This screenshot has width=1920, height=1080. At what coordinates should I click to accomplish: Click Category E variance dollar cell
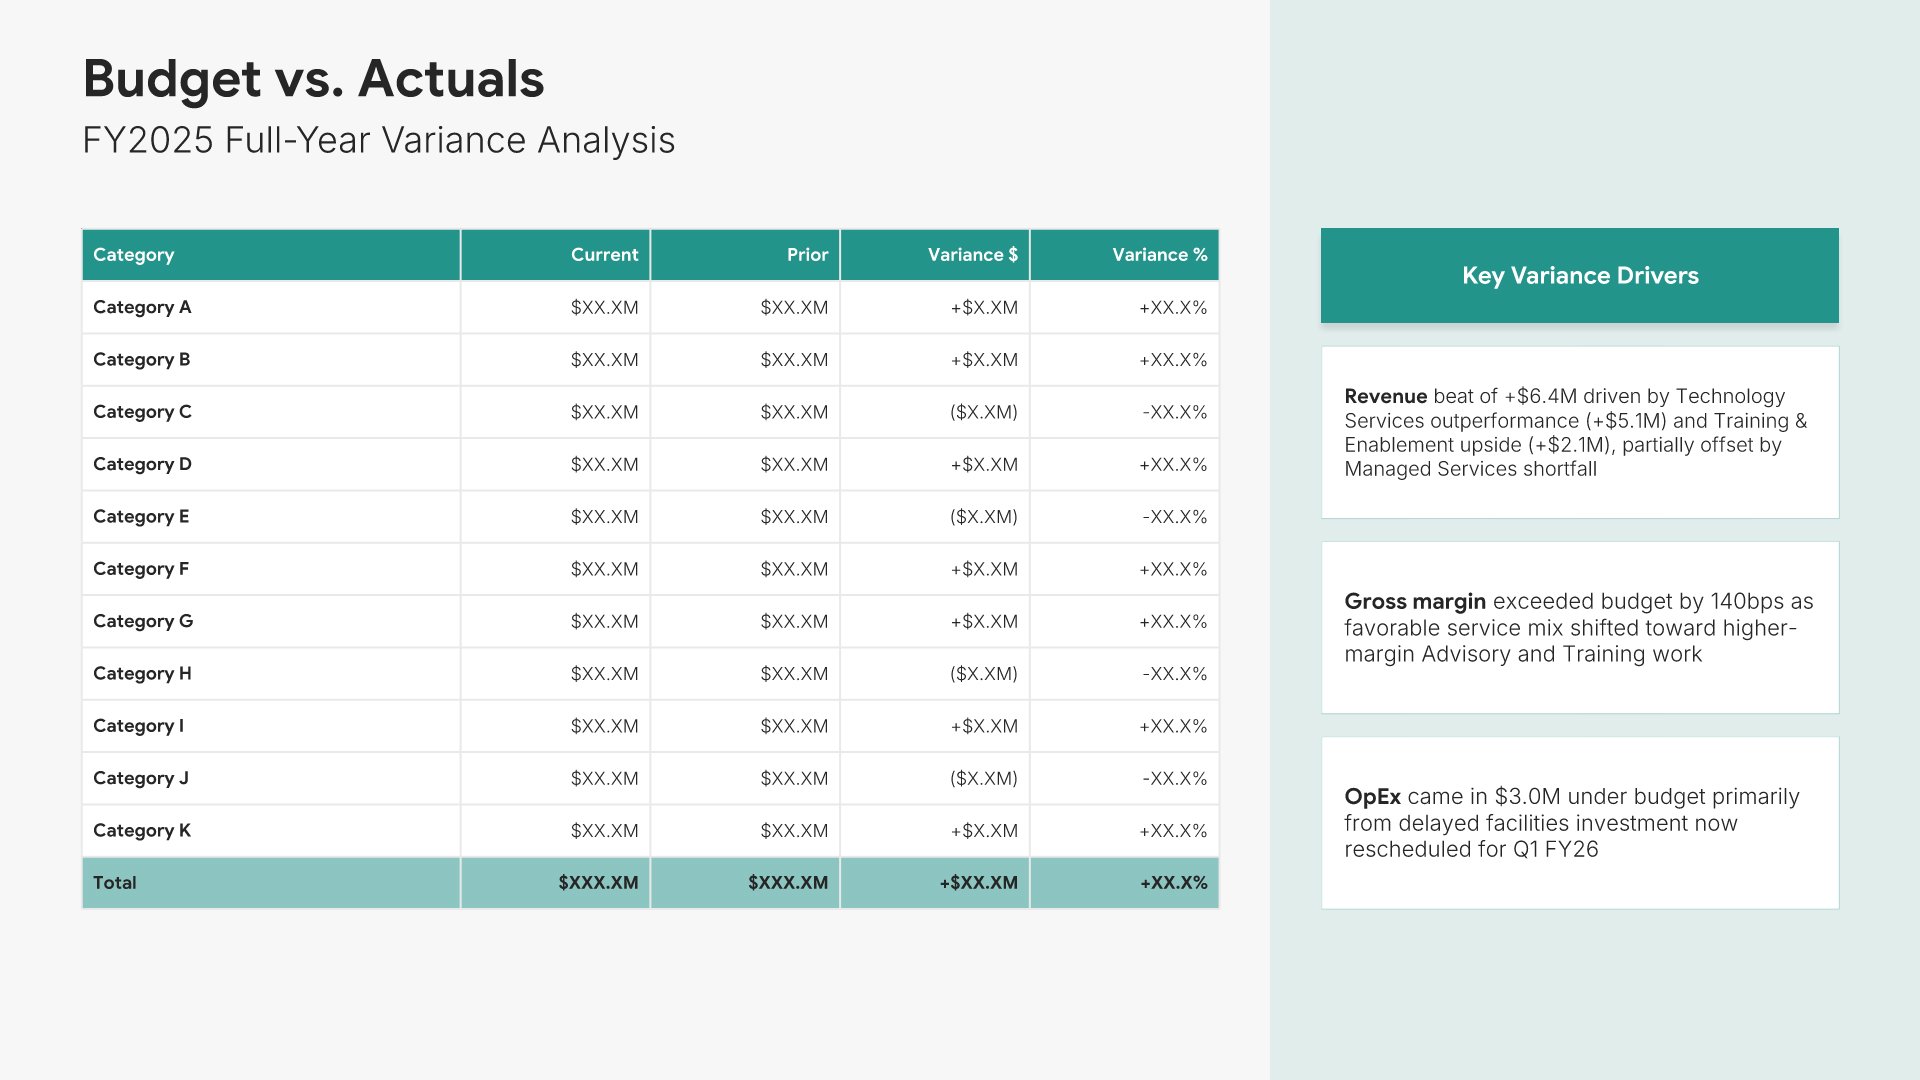click(x=983, y=517)
